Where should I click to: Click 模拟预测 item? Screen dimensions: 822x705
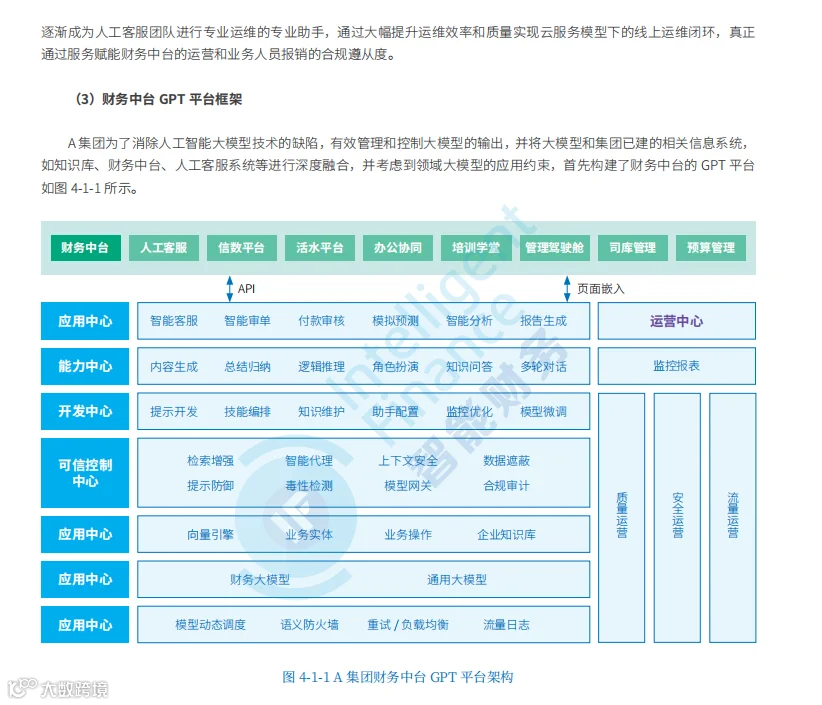click(x=395, y=321)
